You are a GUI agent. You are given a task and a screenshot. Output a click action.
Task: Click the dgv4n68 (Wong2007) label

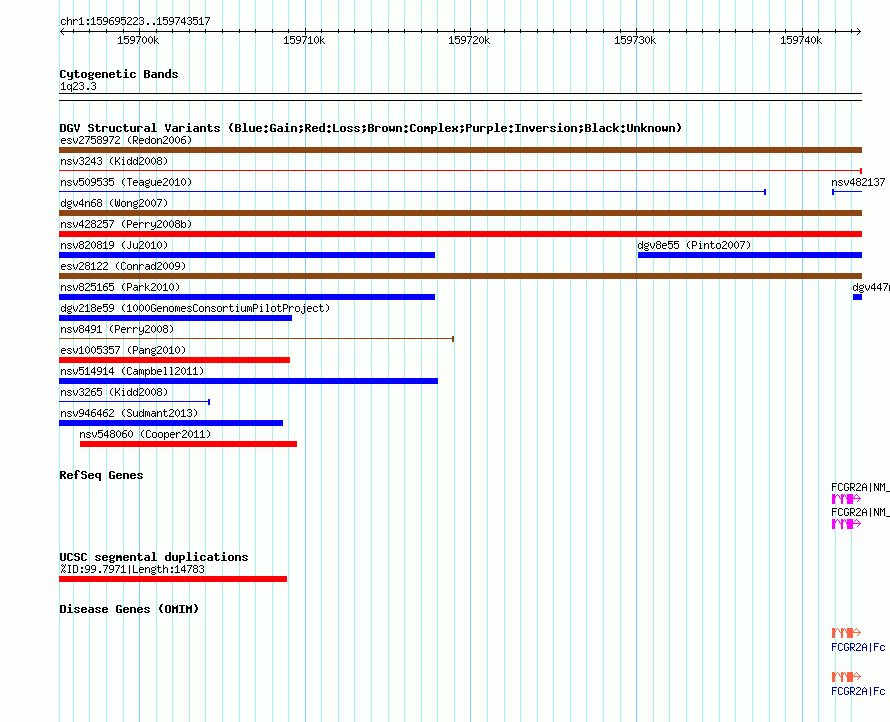click(x=114, y=203)
